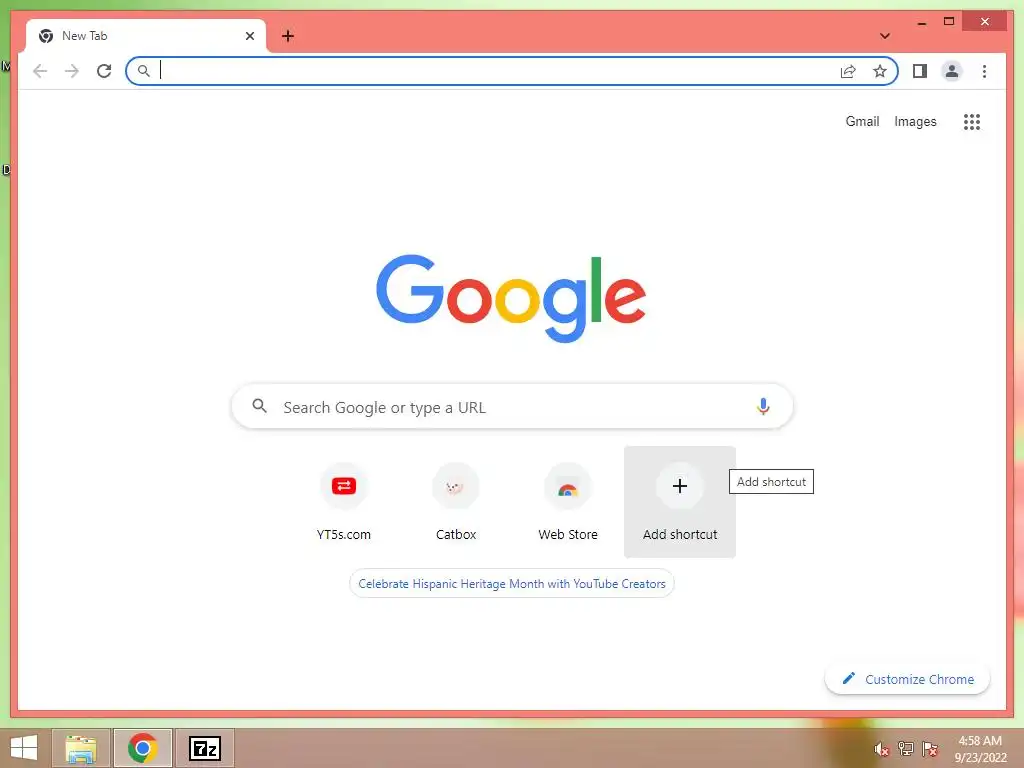Open the Google apps grid
Screen dimensions: 1024x768
972,121
